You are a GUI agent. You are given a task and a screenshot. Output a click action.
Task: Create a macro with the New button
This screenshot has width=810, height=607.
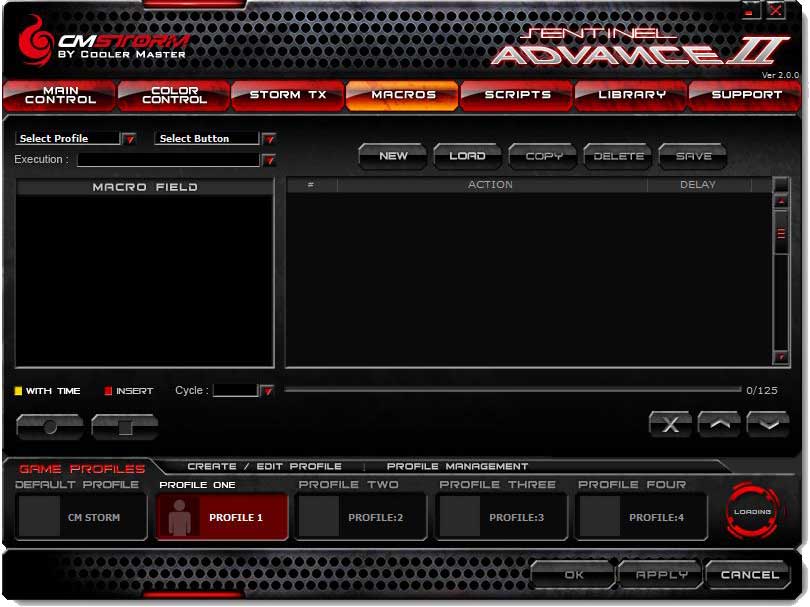pos(393,156)
